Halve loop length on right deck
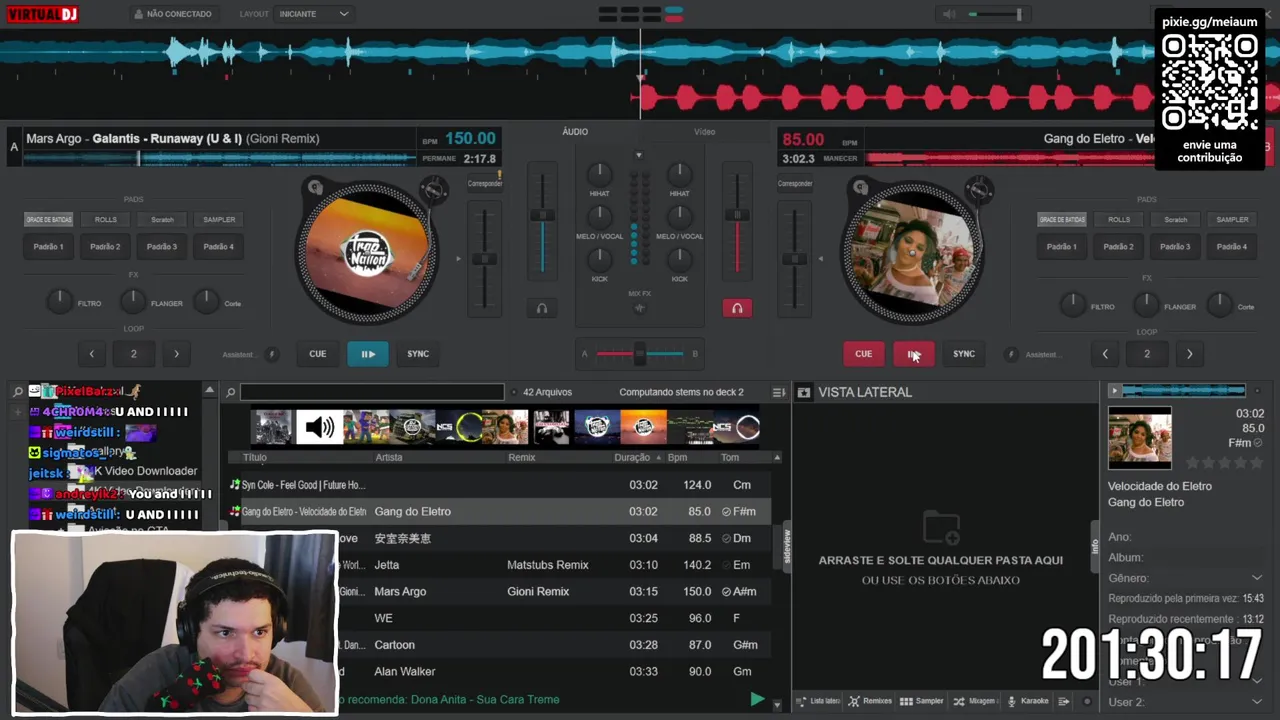This screenshot has height=720, width=1280. point(1105,353)
